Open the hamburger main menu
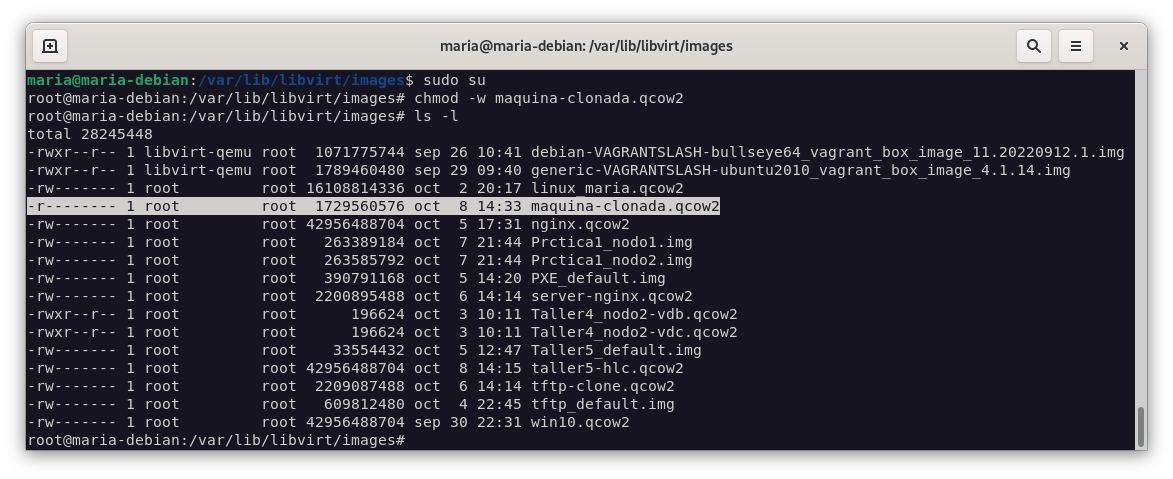Screen dimensions: 1173x479 tap(1076, 46)
